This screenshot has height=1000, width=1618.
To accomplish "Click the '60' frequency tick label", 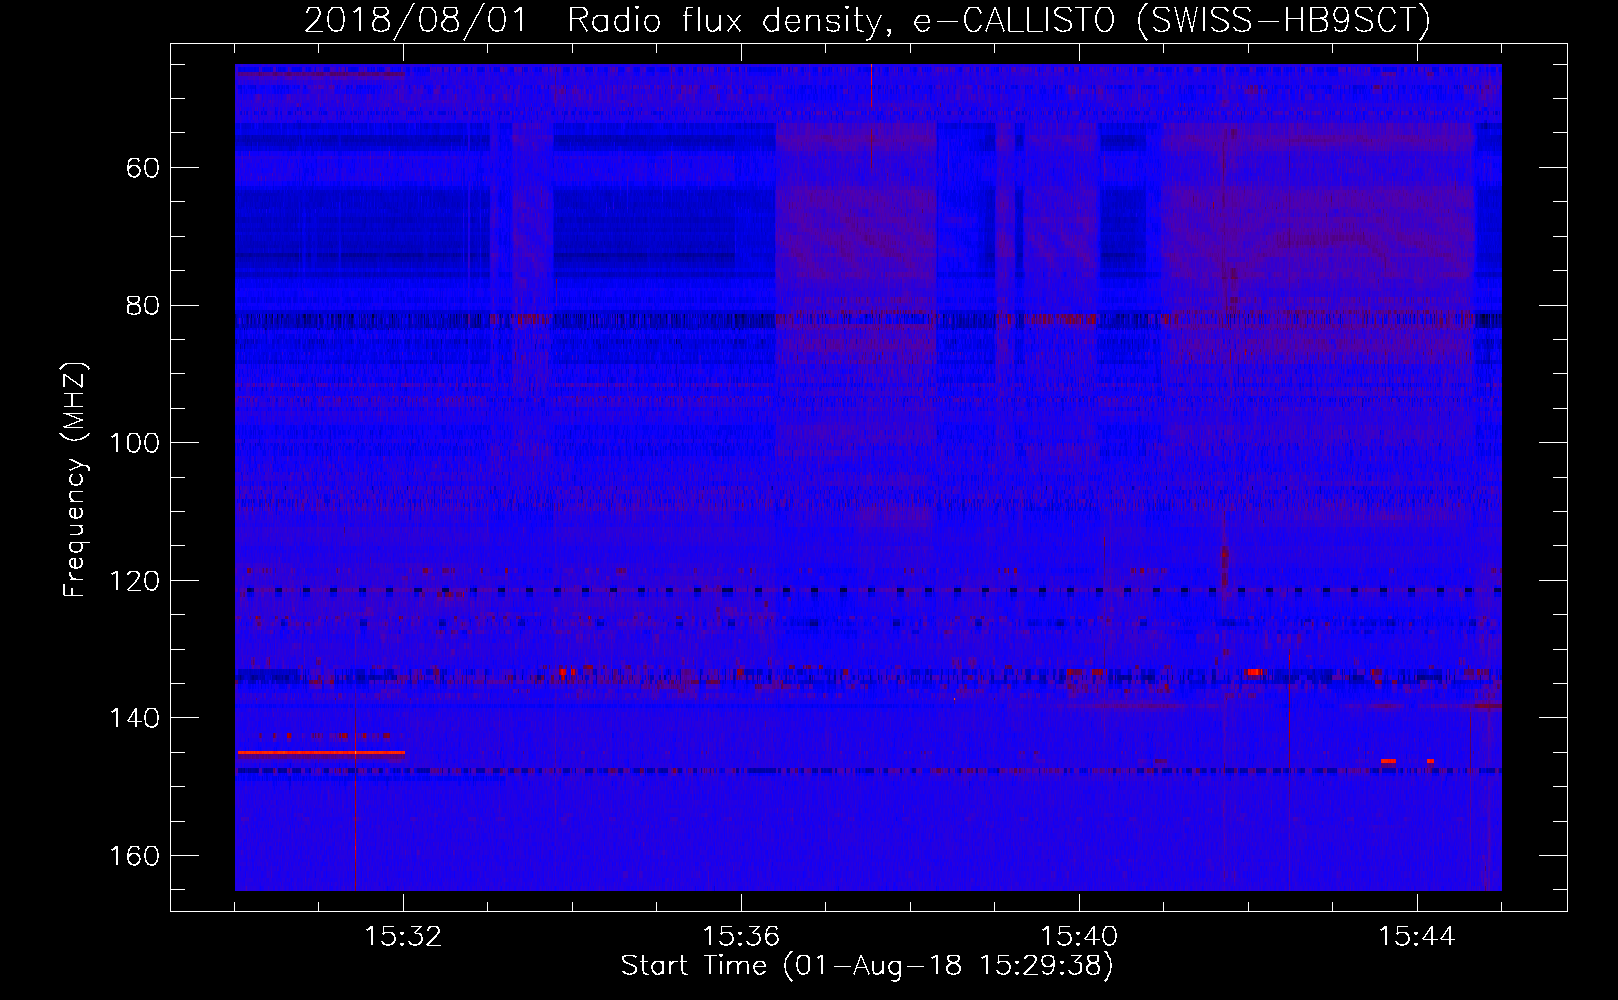I will click(x=143, y=168).
